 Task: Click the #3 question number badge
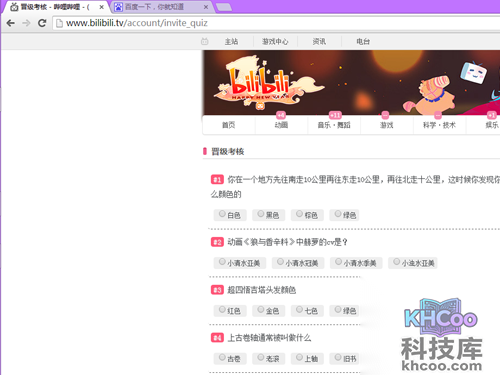tap(217, 290)
